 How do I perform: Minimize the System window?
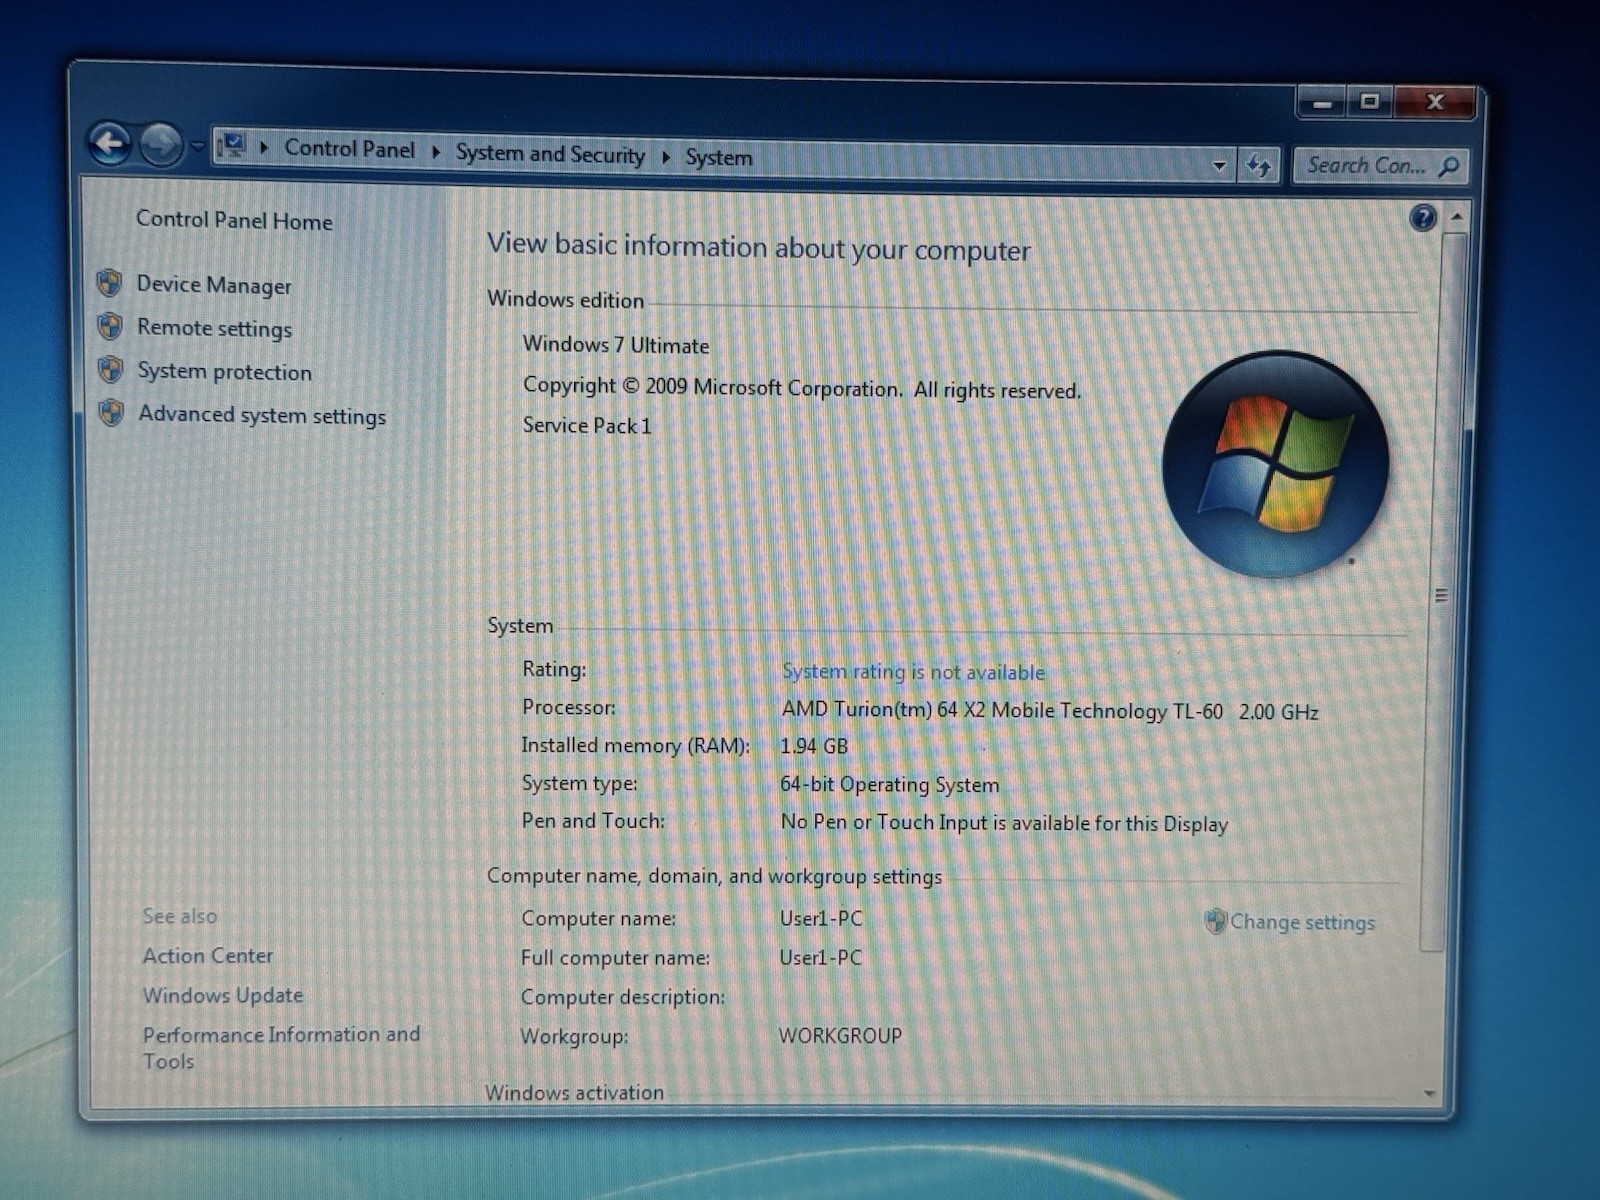(1323, 101)
